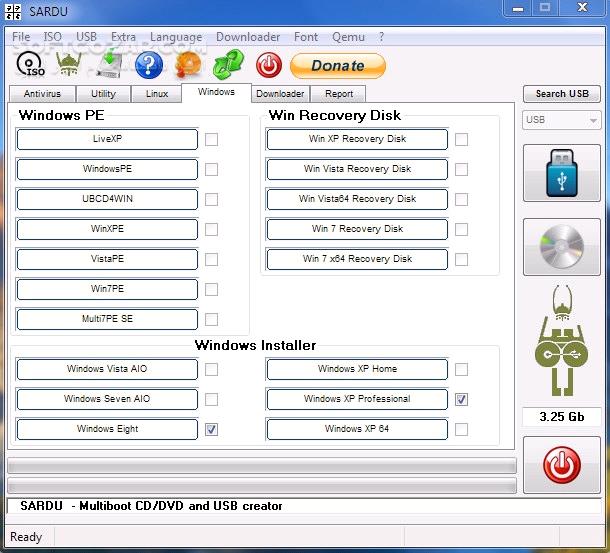Image resolution: width=610 pixels, height=553 pixels.
Task: Click the green update arrows icon
Action: click(x=228, y=64)
